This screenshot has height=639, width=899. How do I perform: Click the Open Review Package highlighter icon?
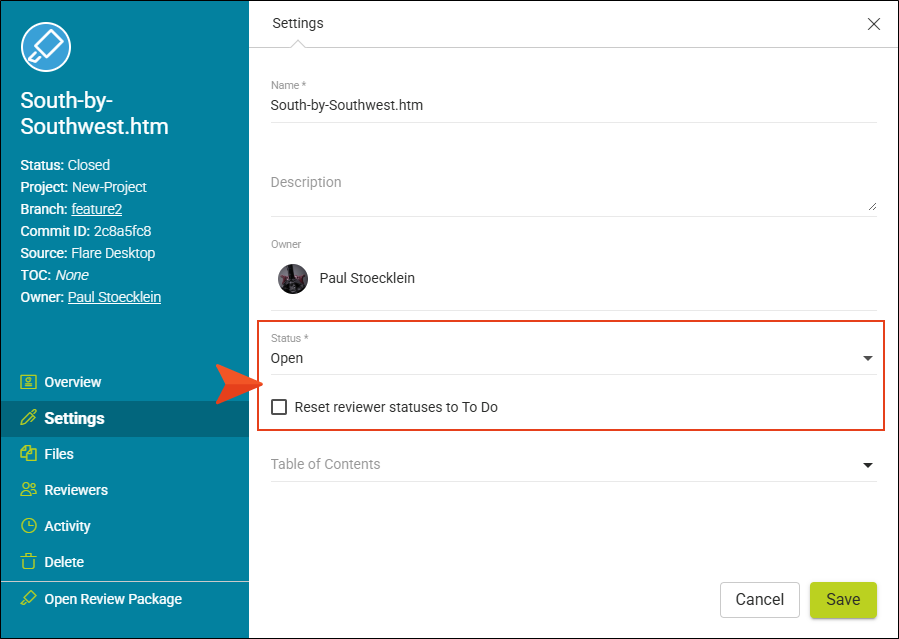pyautogui.click(x=28, y=598)
